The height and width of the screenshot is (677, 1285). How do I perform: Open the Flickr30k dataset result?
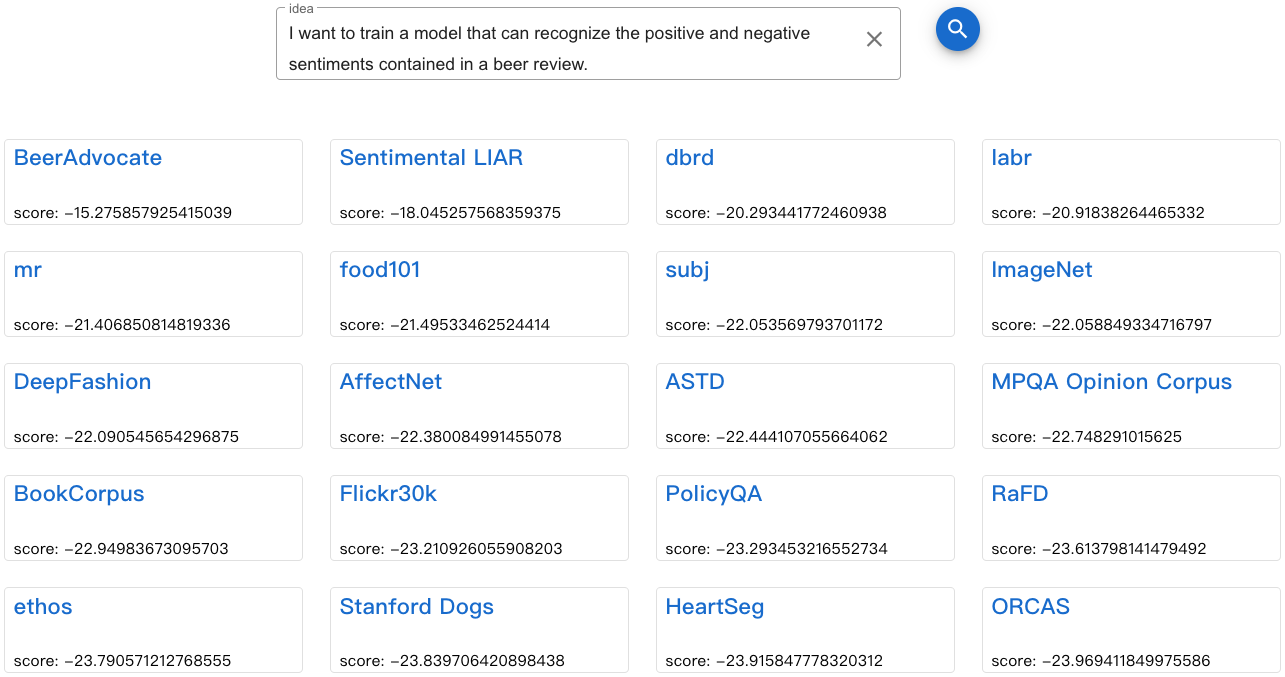pos(388,494)
